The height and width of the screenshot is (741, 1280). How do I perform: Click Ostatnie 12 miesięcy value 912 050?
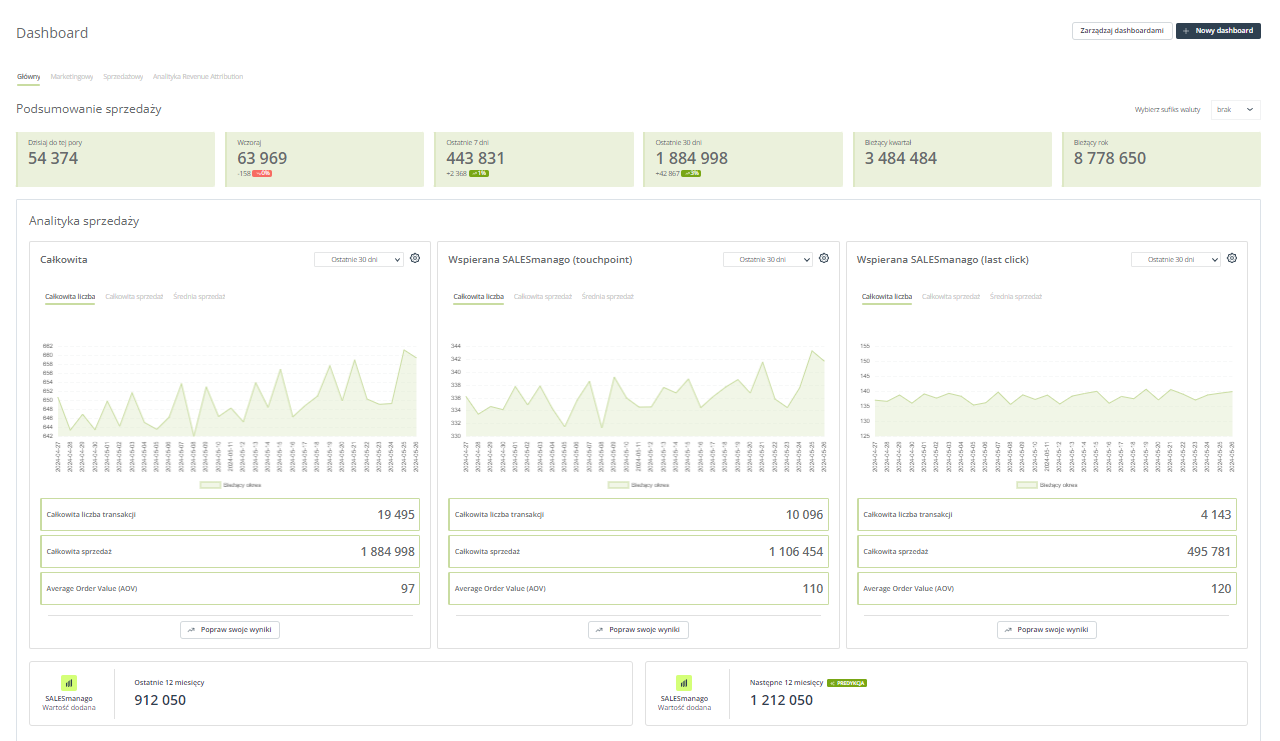[160, 700]
